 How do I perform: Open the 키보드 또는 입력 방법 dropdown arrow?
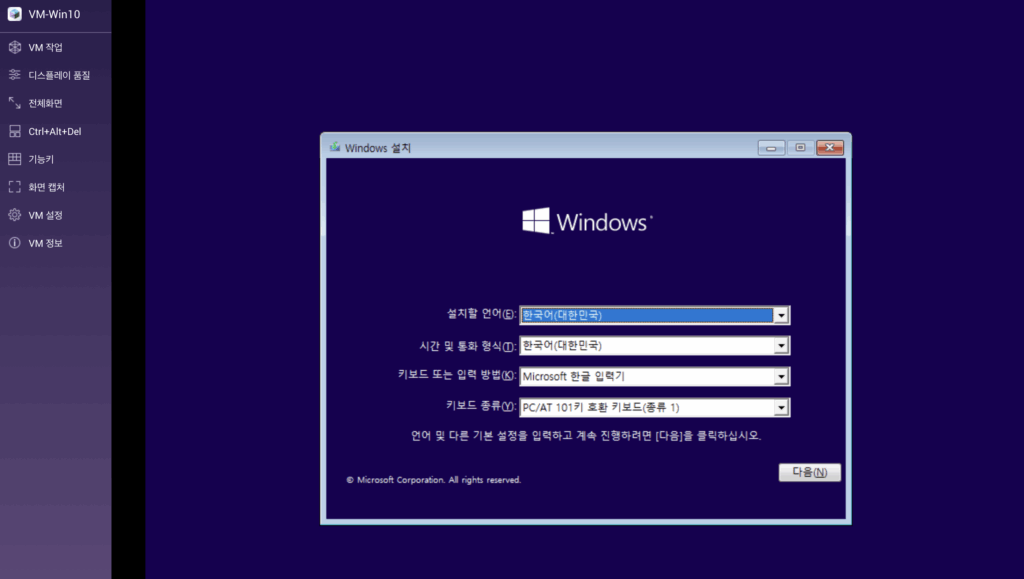(x=781, y=376)
